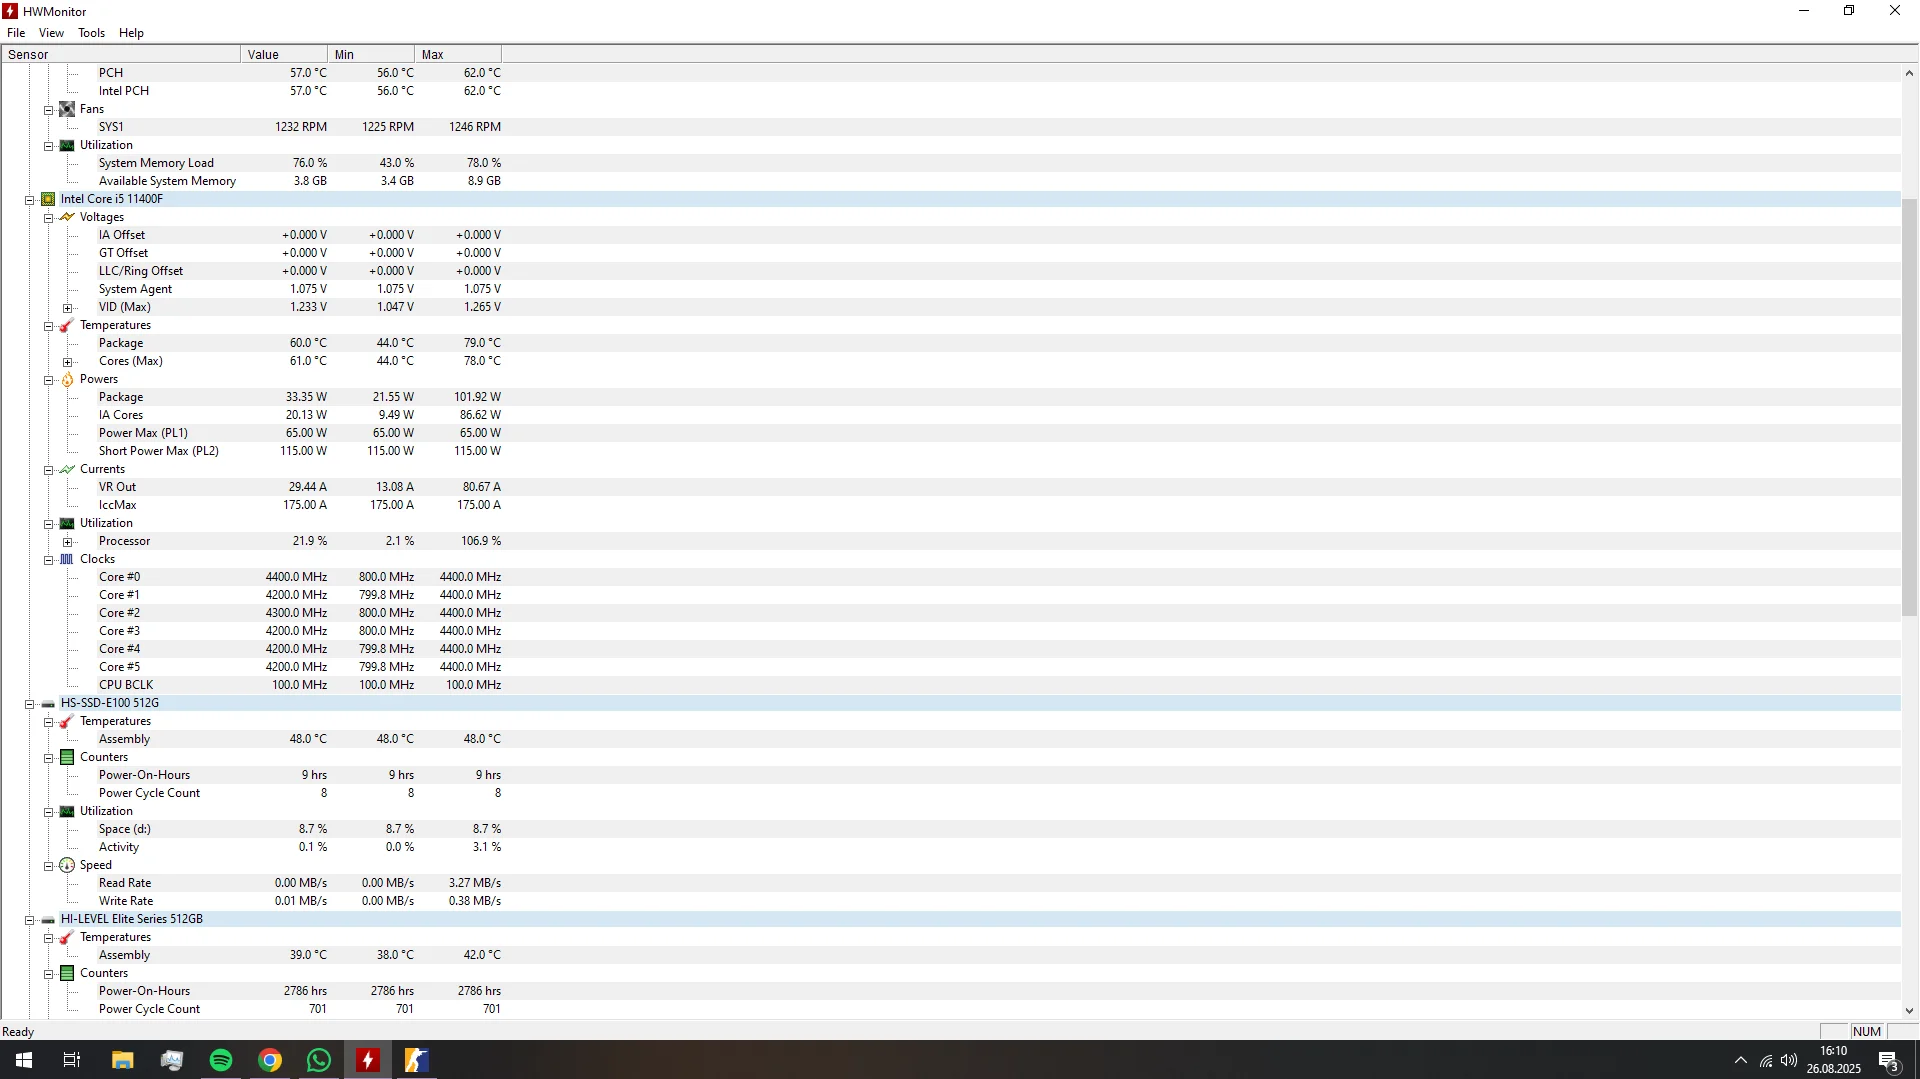The image size is (1920, 1079).
Task: Collapse the HS-SSD-E100 512G node
Action: click(x=30, y=704)
